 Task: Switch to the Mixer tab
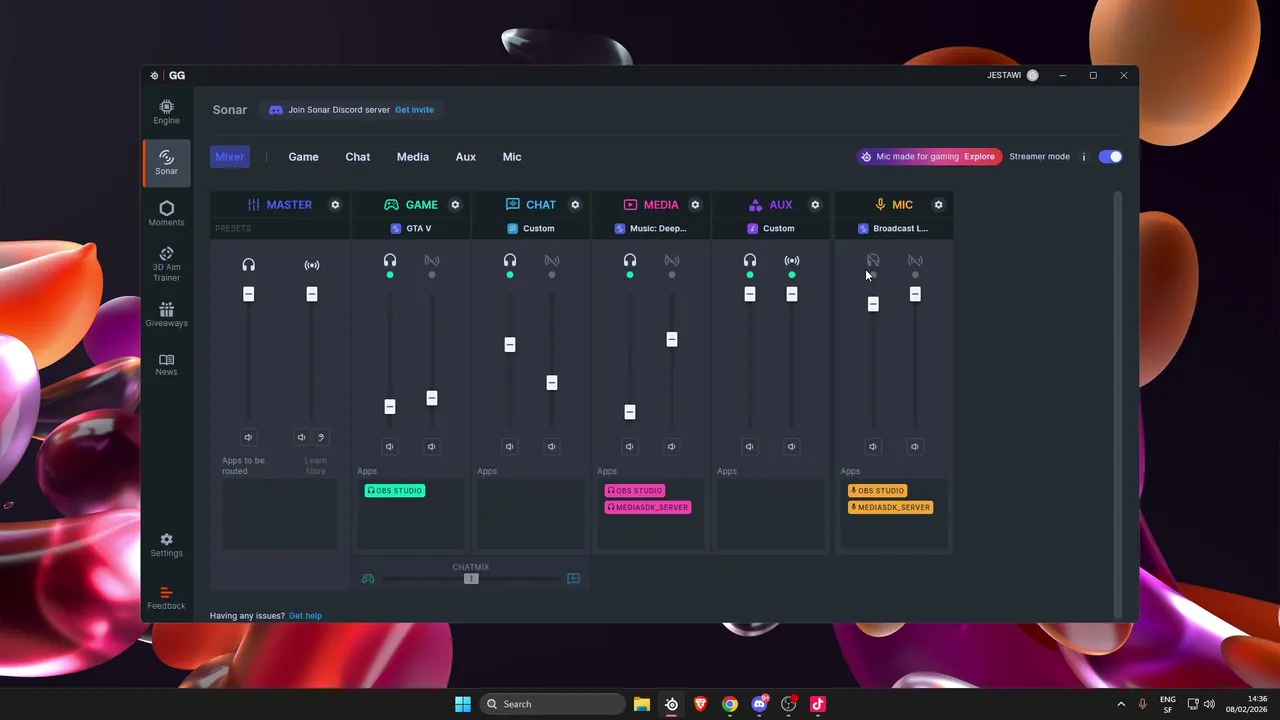230,157
